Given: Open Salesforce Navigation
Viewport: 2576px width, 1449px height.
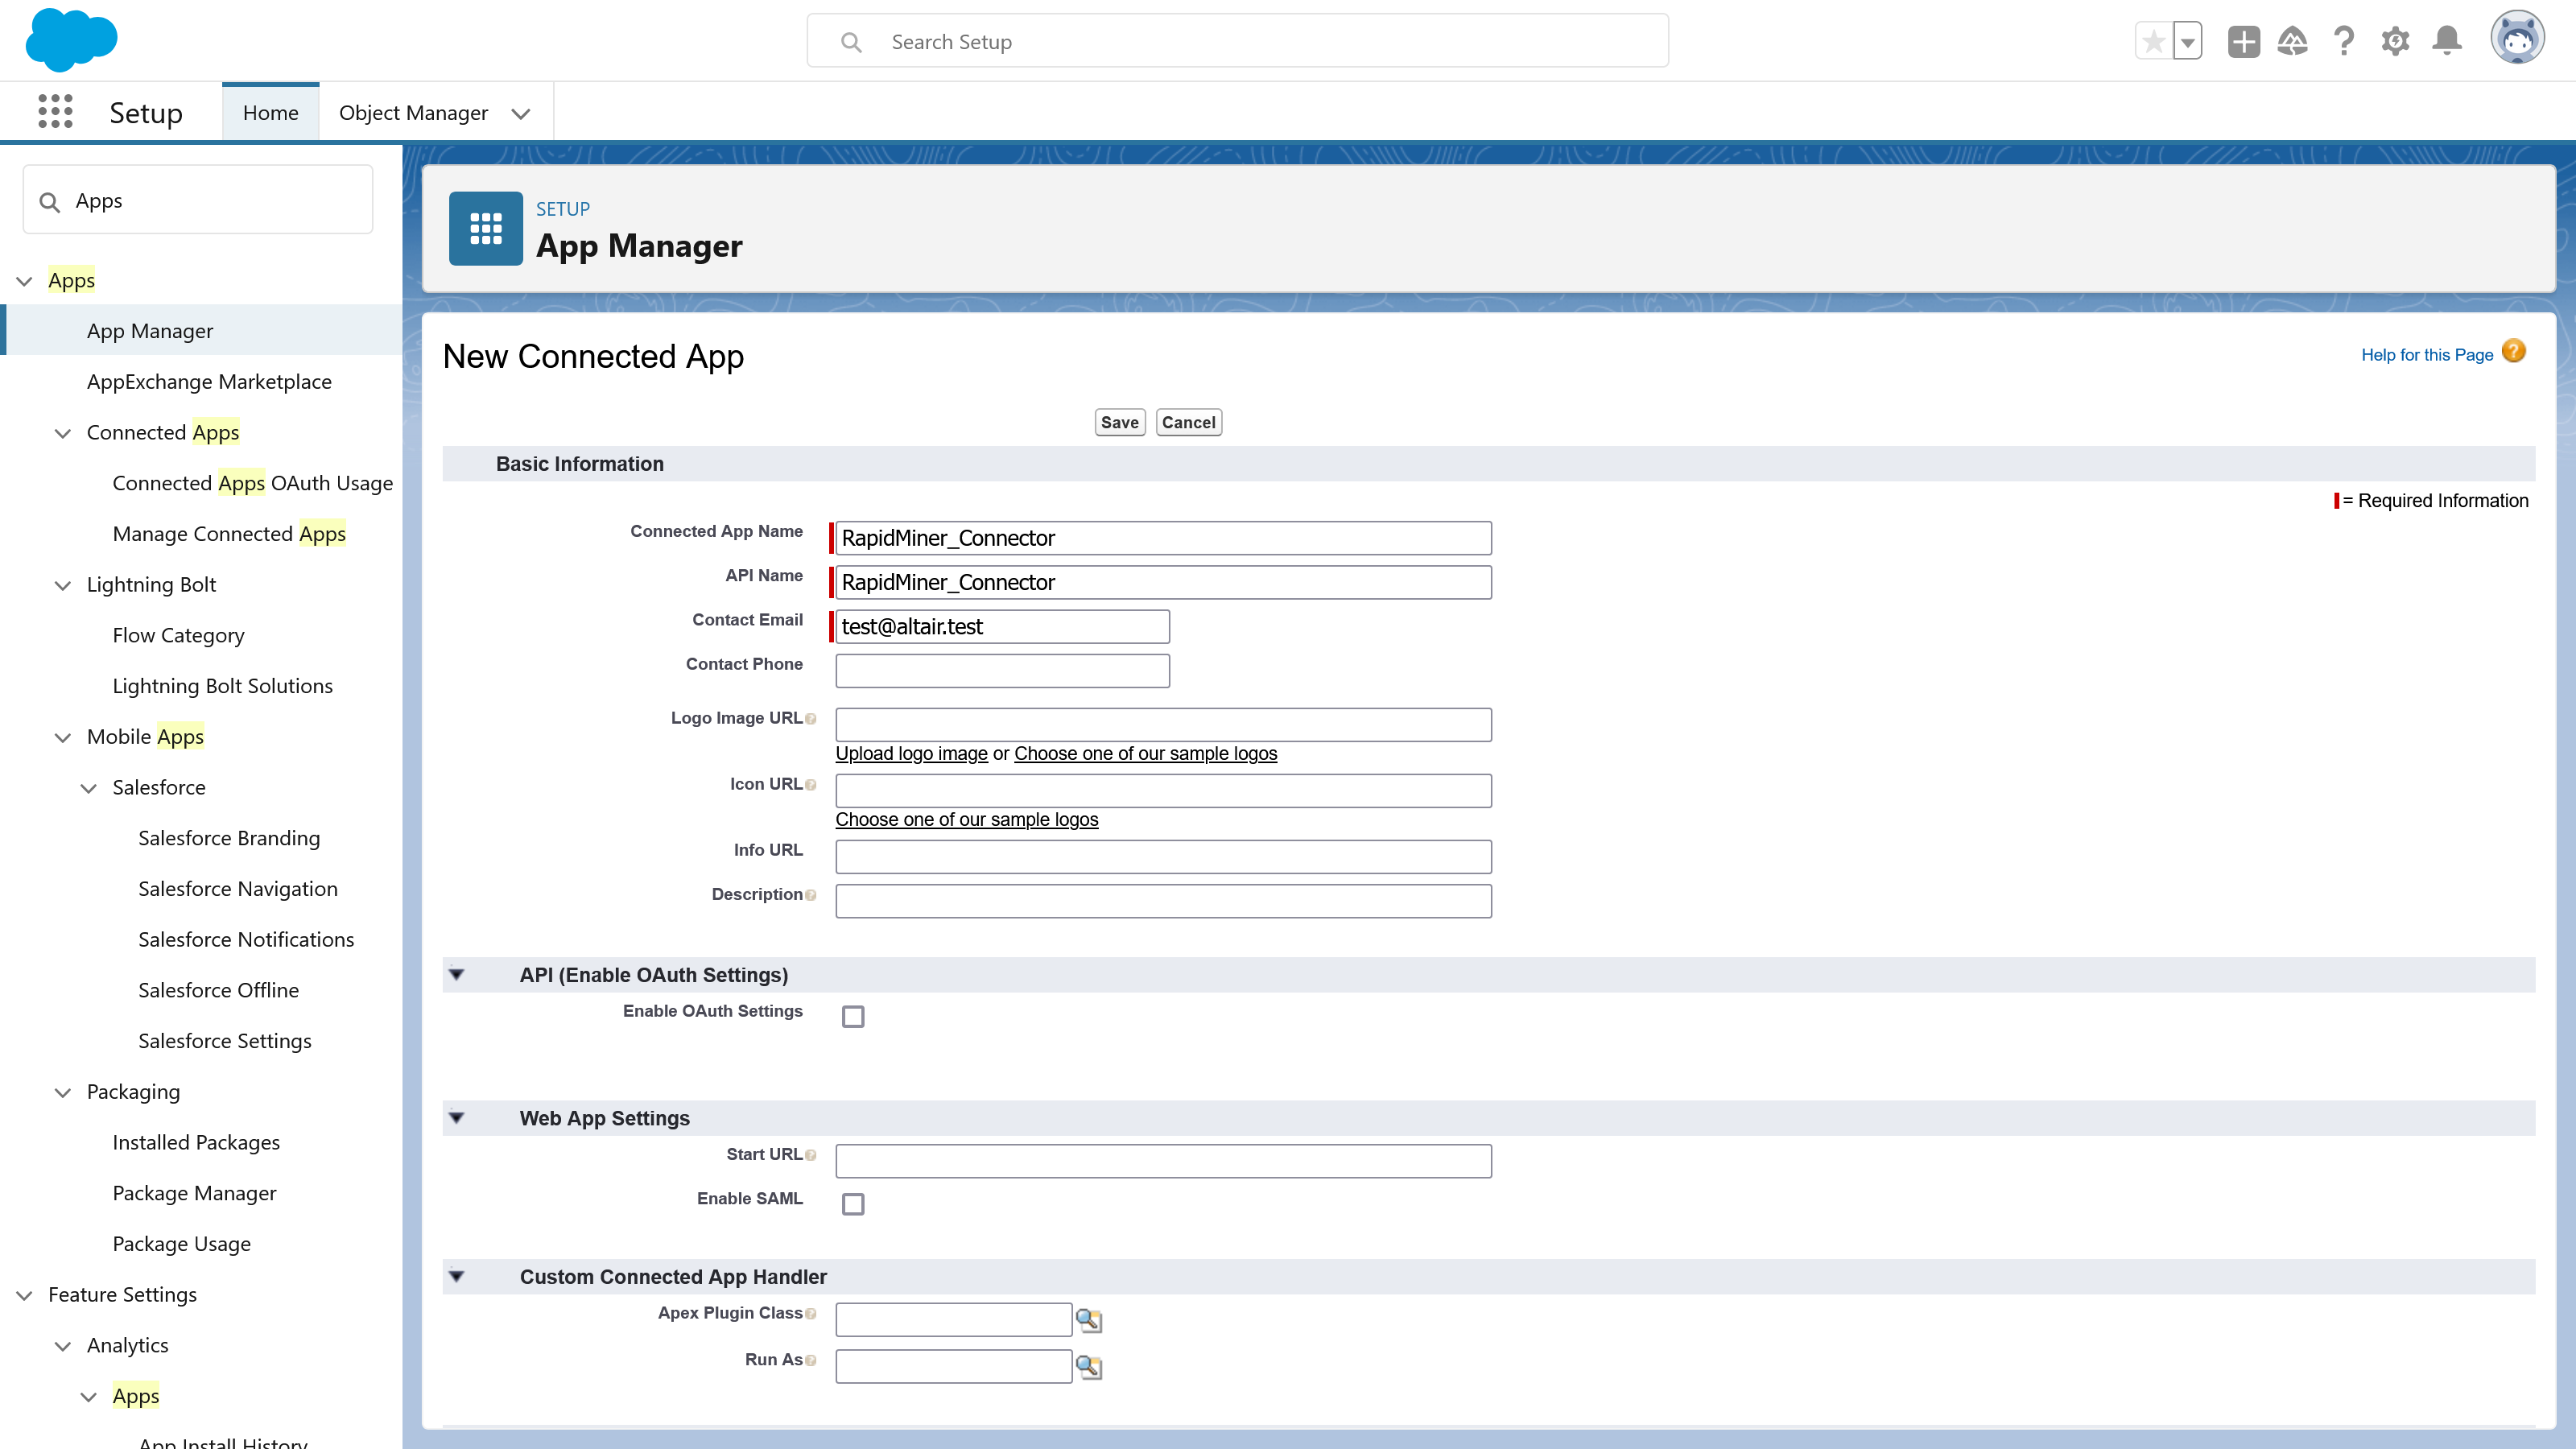Looking at the screenshot, I should coord(238,888).
